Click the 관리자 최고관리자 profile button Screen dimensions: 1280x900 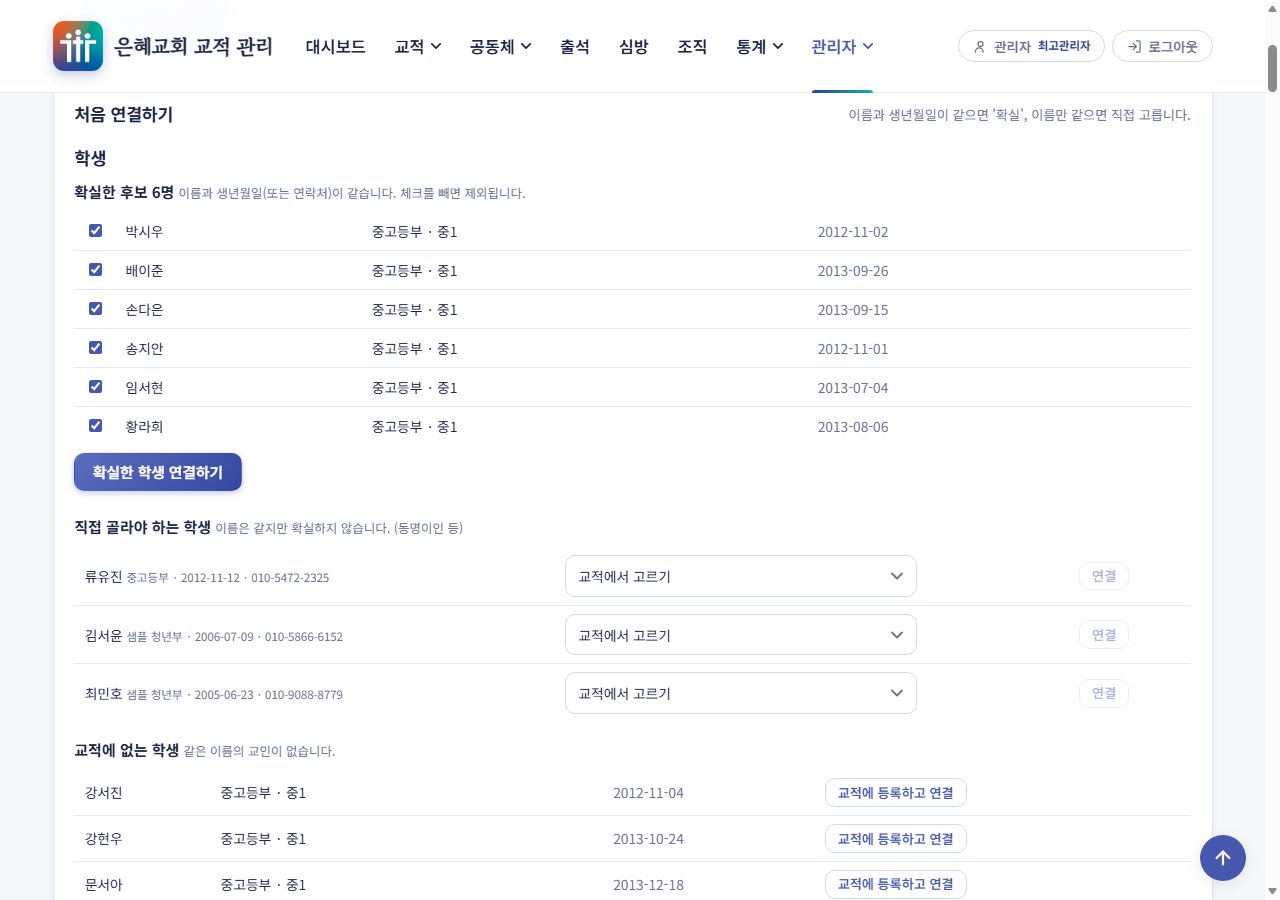click(1031, 46)
